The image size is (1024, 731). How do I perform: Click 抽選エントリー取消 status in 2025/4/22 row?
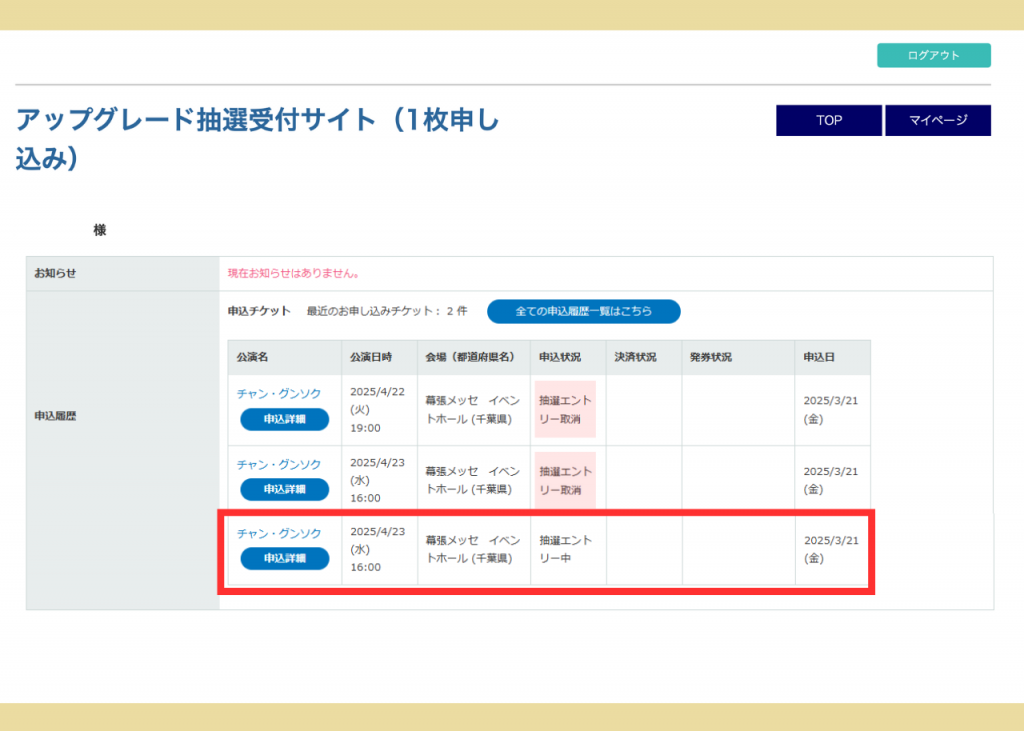[565, 410]
